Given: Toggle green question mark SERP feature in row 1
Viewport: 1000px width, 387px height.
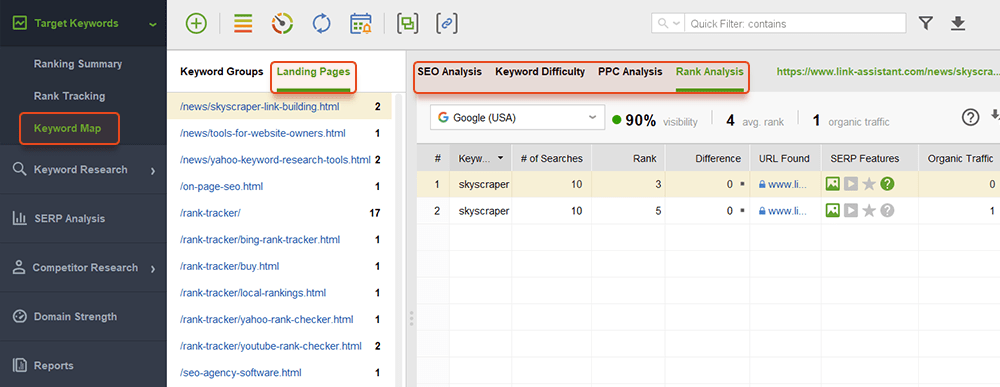Looking at the screenshot, I should [x=887, y=184].
